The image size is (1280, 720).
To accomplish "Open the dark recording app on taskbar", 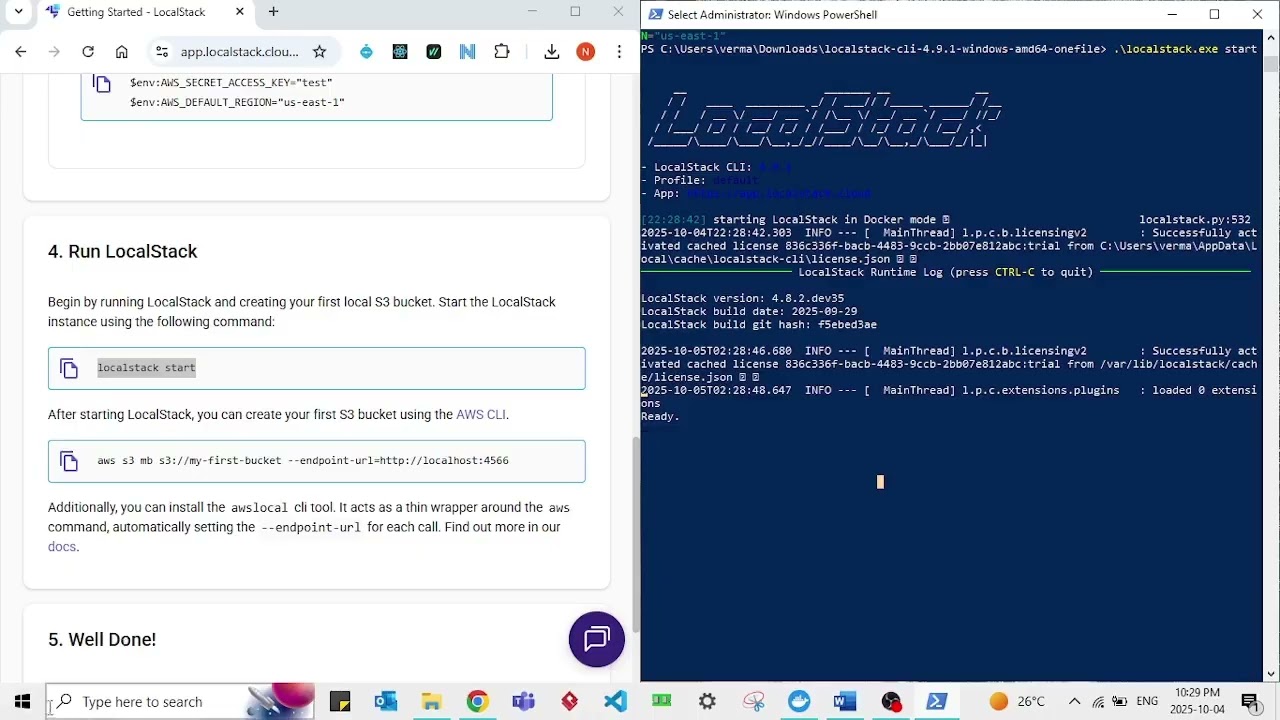I will tap(891, 702).
